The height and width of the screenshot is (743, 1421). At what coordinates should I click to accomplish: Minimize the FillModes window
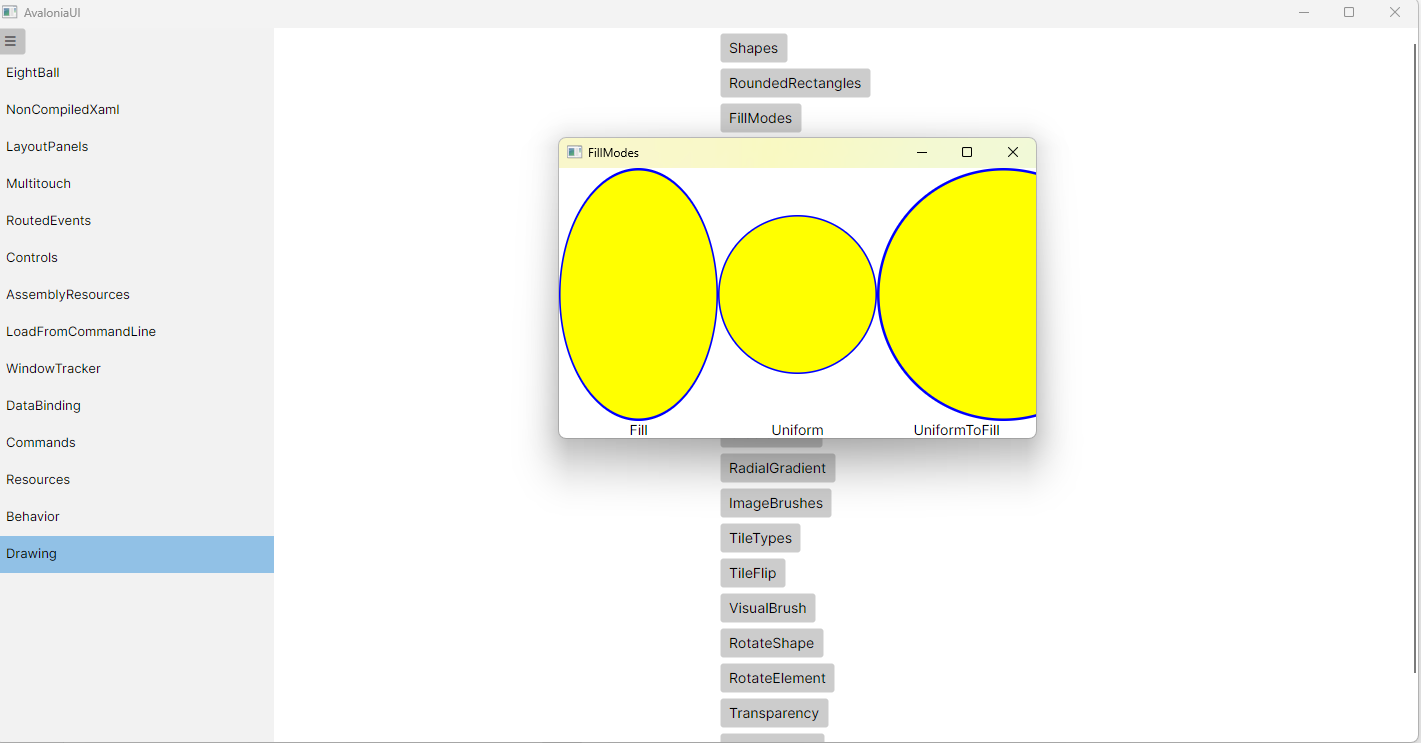pos(922,152)
